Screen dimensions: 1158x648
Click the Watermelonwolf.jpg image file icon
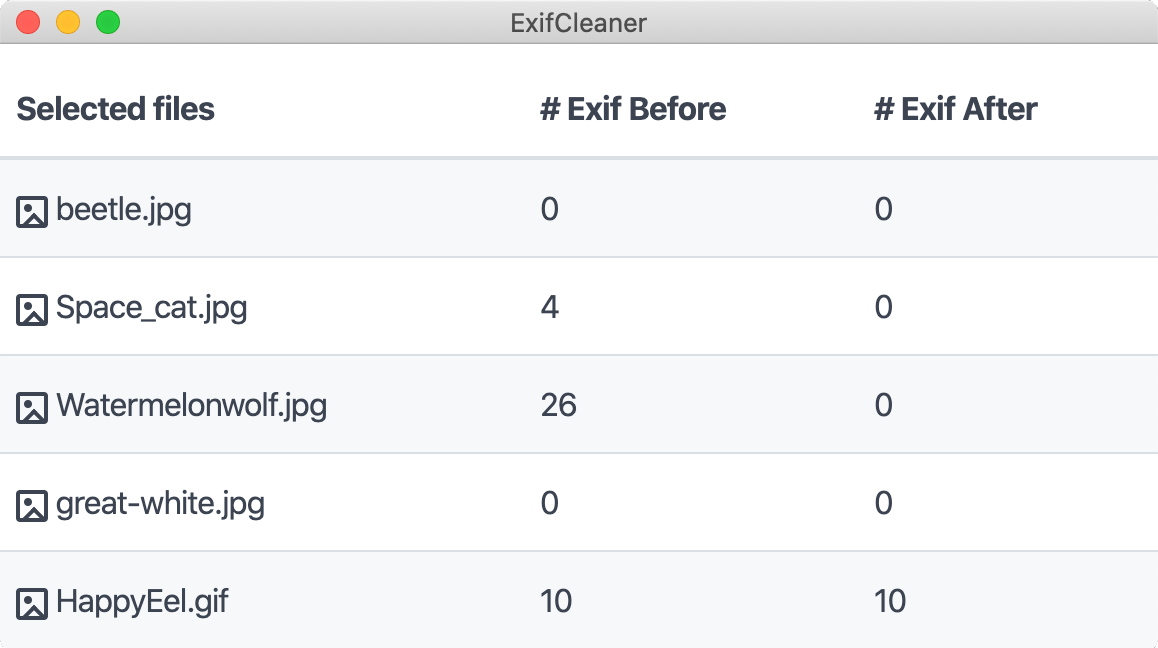click(x=32, y=408)
